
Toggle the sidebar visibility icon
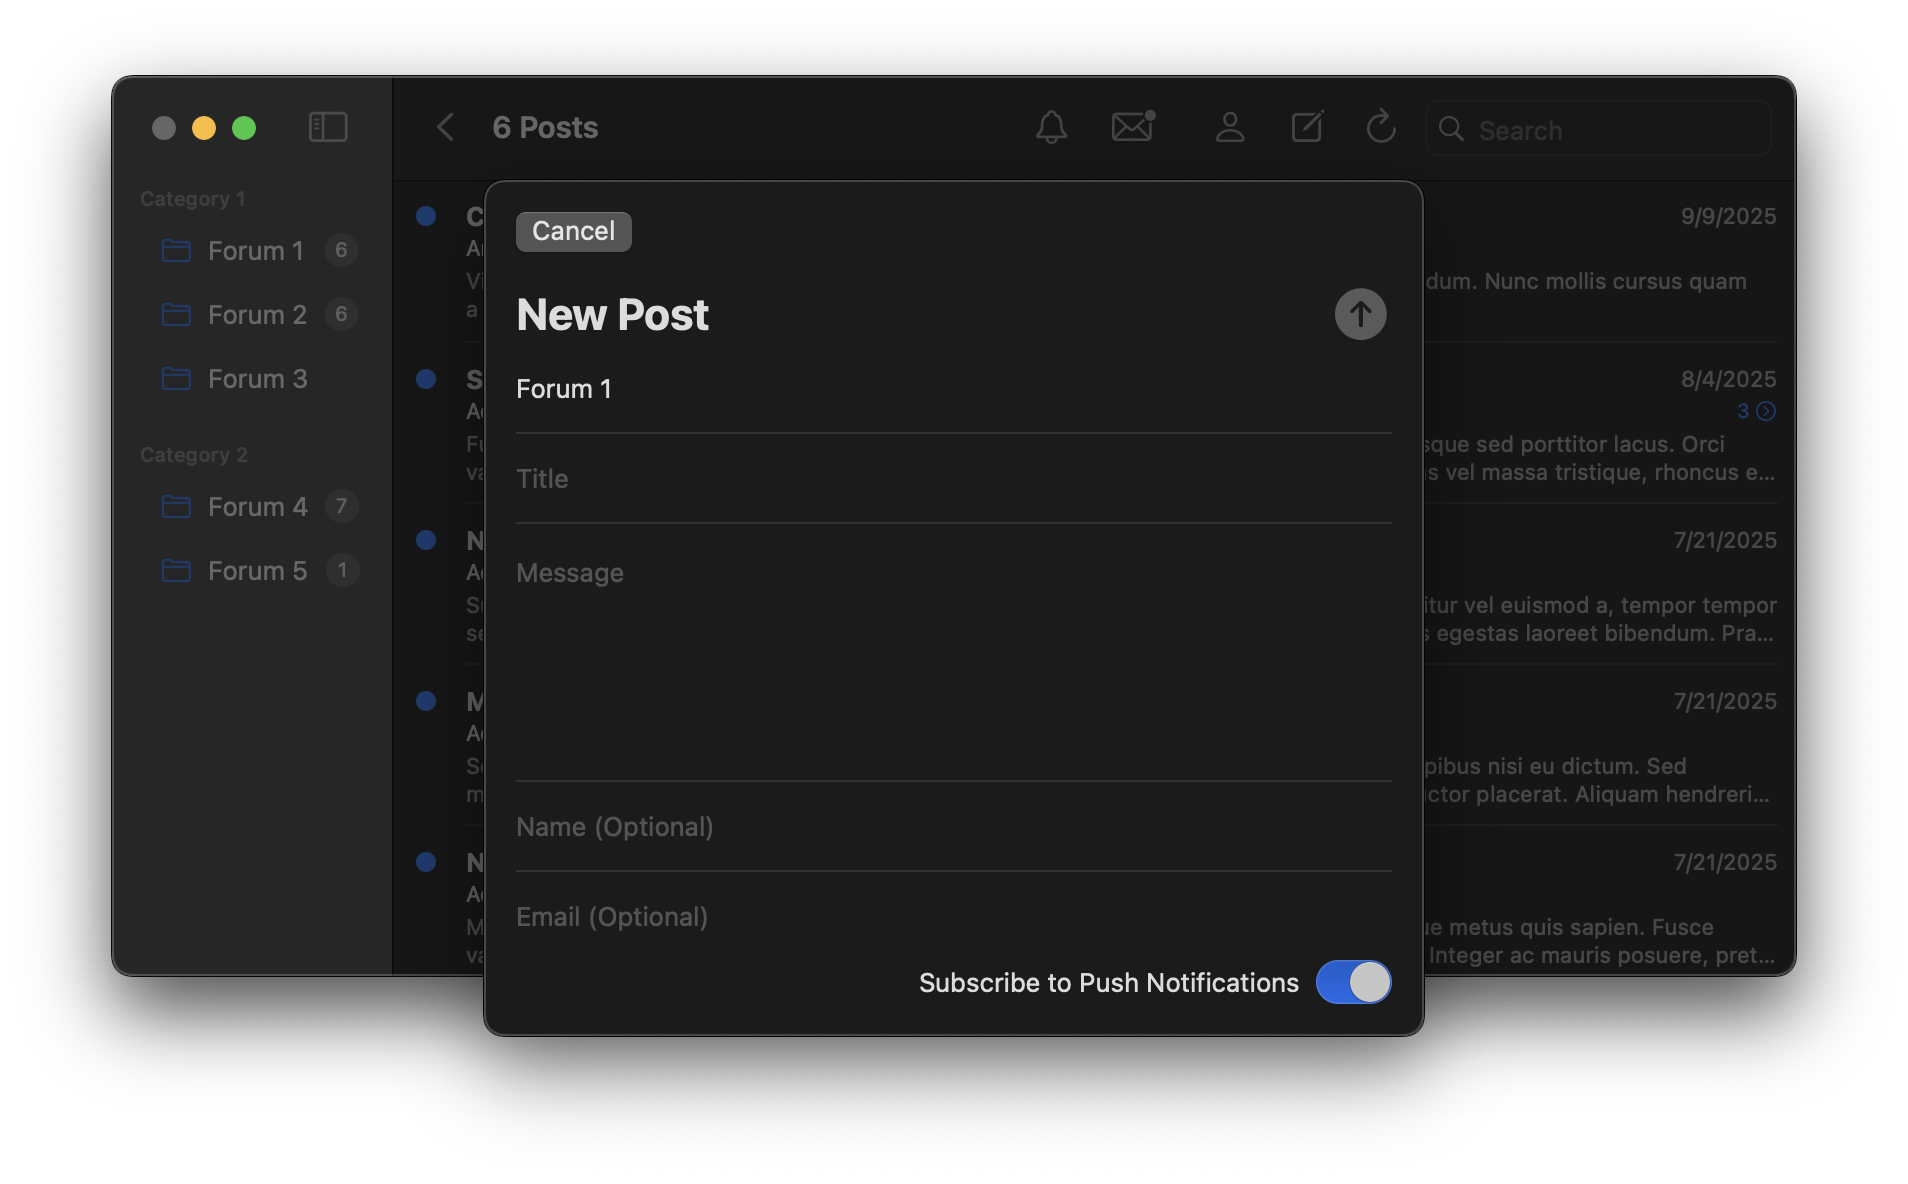pyautogui.click(x=328, y=128)
